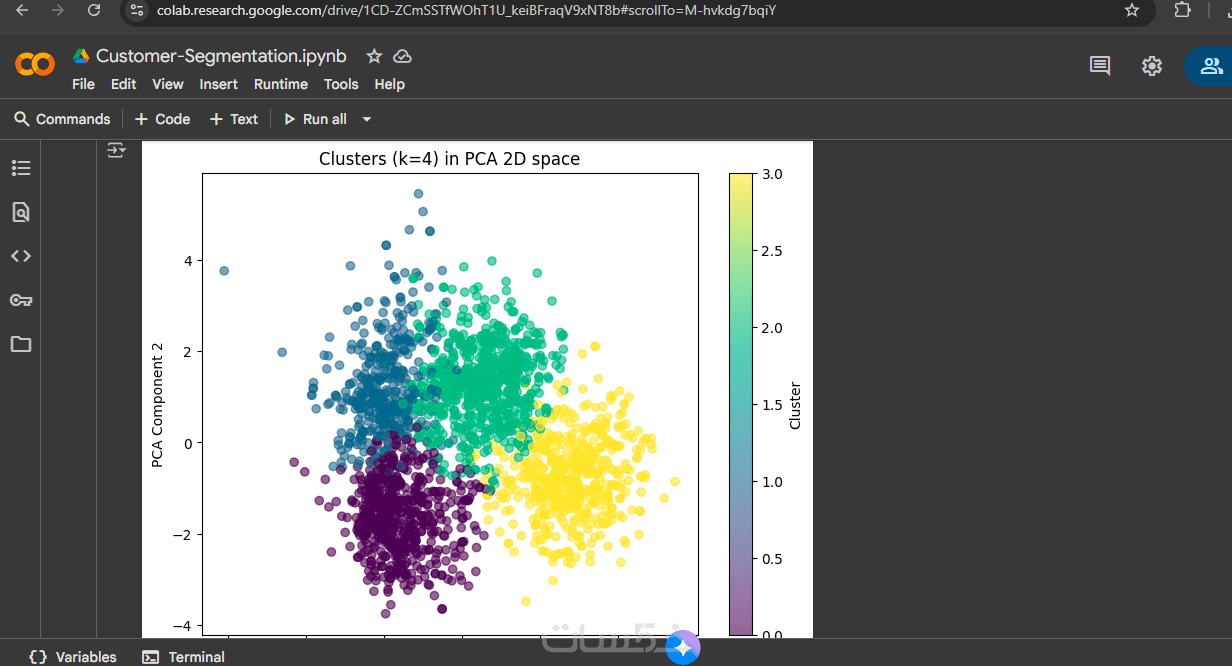
Task: Reload the page in the browser
Action: click(94, 10)
